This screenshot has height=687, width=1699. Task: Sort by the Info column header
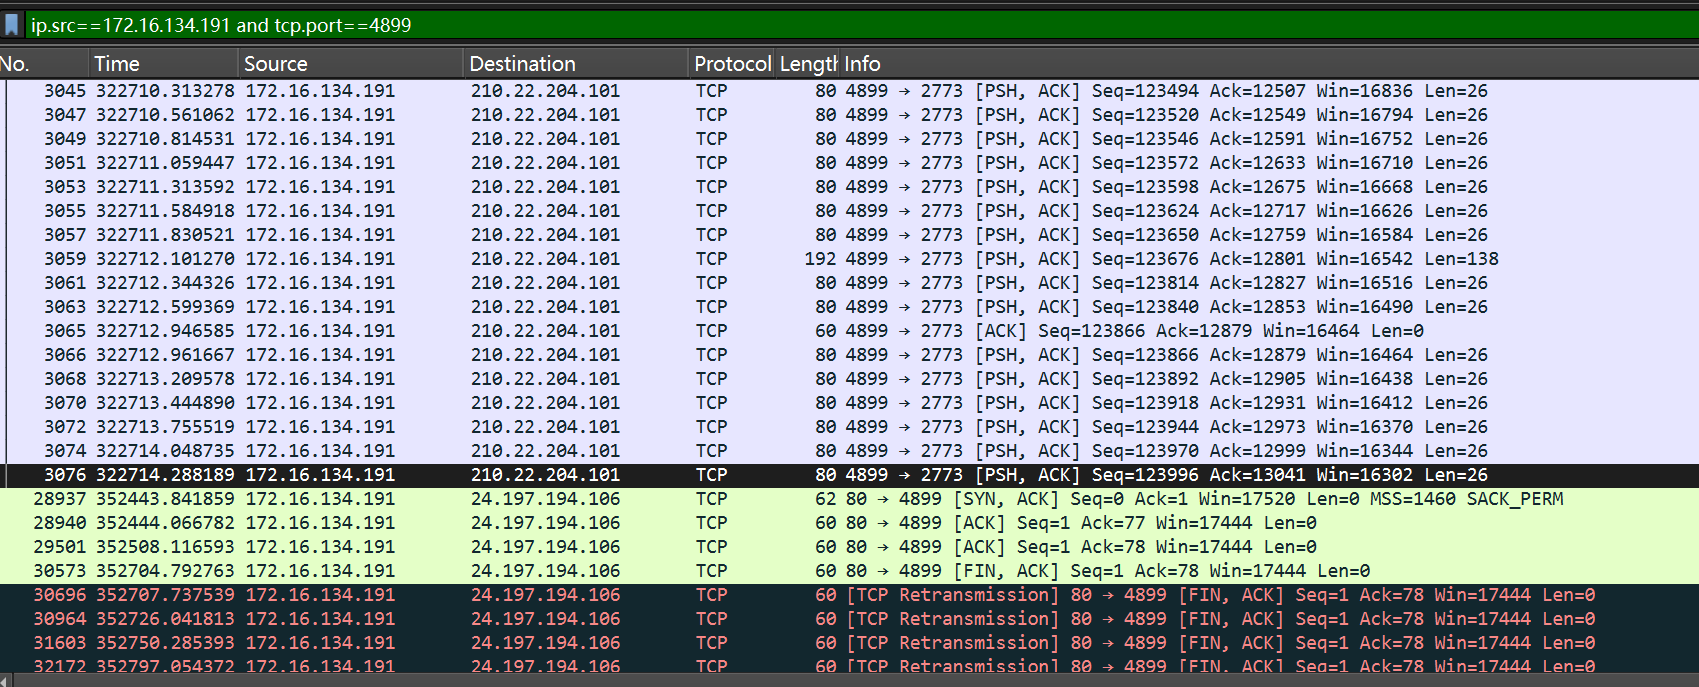(1269, 64)
